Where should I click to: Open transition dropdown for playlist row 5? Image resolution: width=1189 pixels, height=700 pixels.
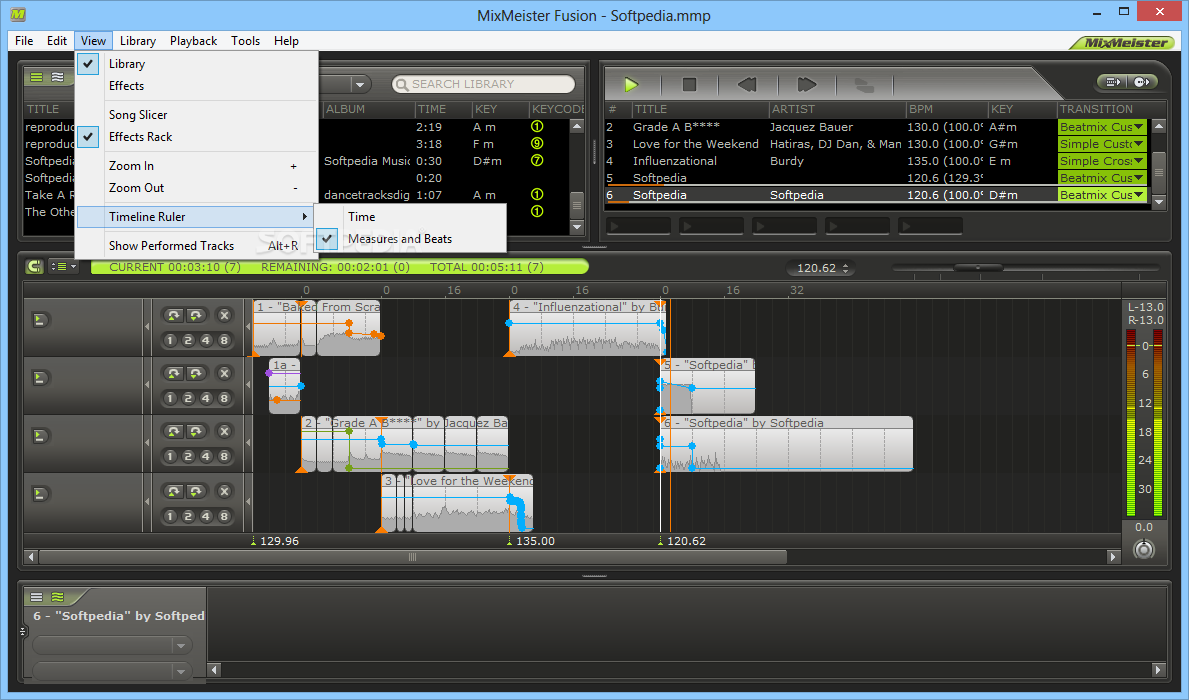tap(1138, 178)
